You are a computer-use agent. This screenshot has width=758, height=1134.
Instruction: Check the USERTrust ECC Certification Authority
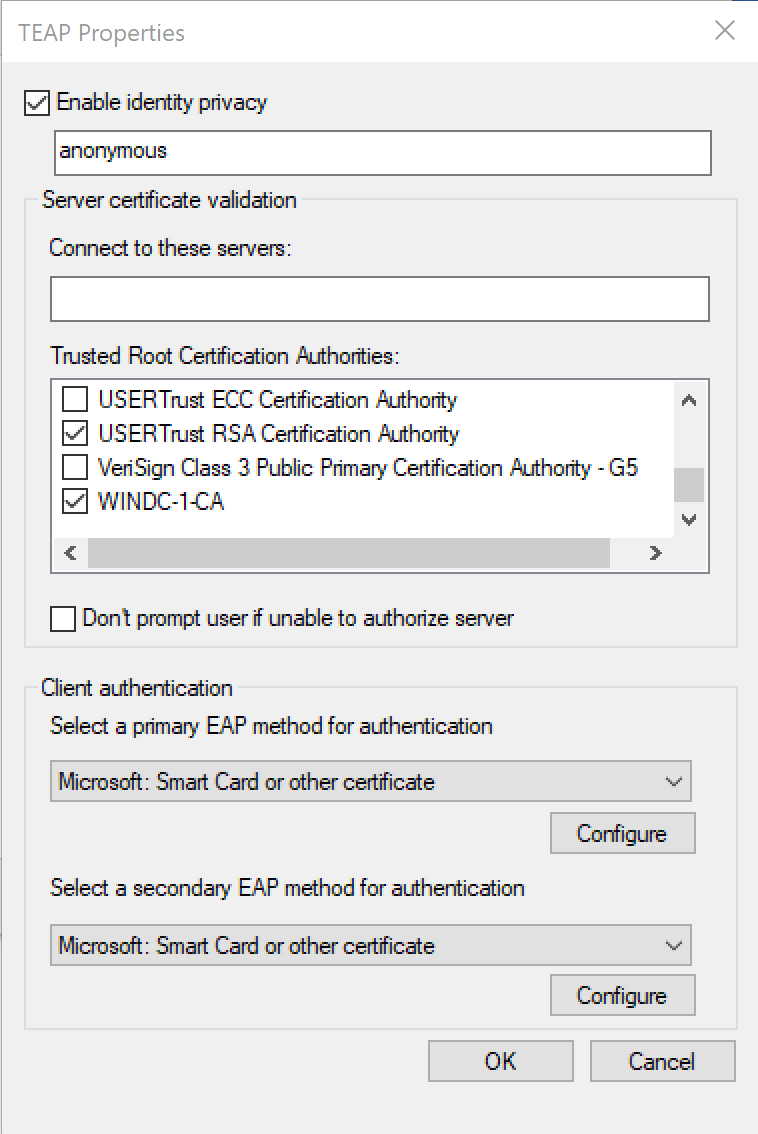75,400
